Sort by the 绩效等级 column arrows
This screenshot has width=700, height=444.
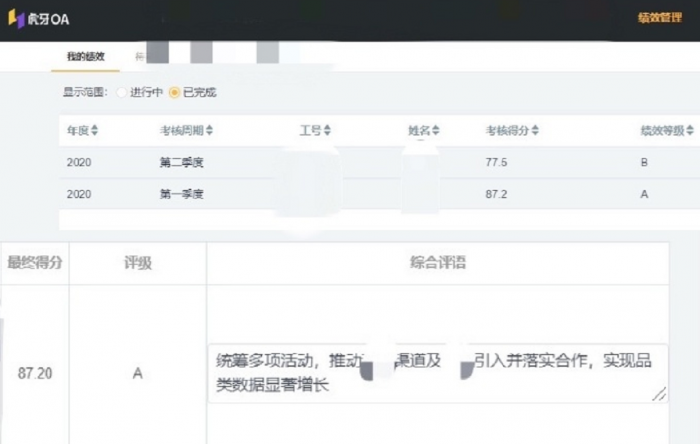(x=690, y=130)
